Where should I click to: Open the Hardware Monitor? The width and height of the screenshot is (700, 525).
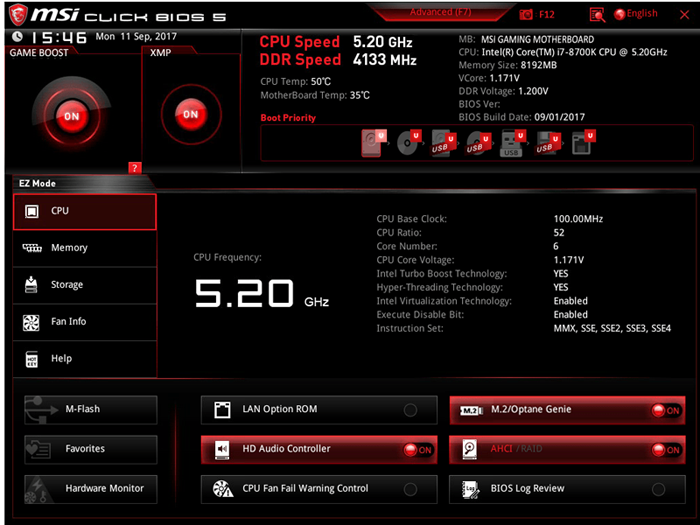(91, 489)
